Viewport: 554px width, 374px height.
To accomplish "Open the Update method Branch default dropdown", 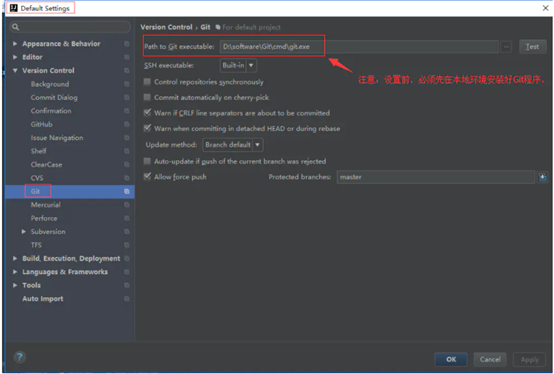I will (233, 145).
